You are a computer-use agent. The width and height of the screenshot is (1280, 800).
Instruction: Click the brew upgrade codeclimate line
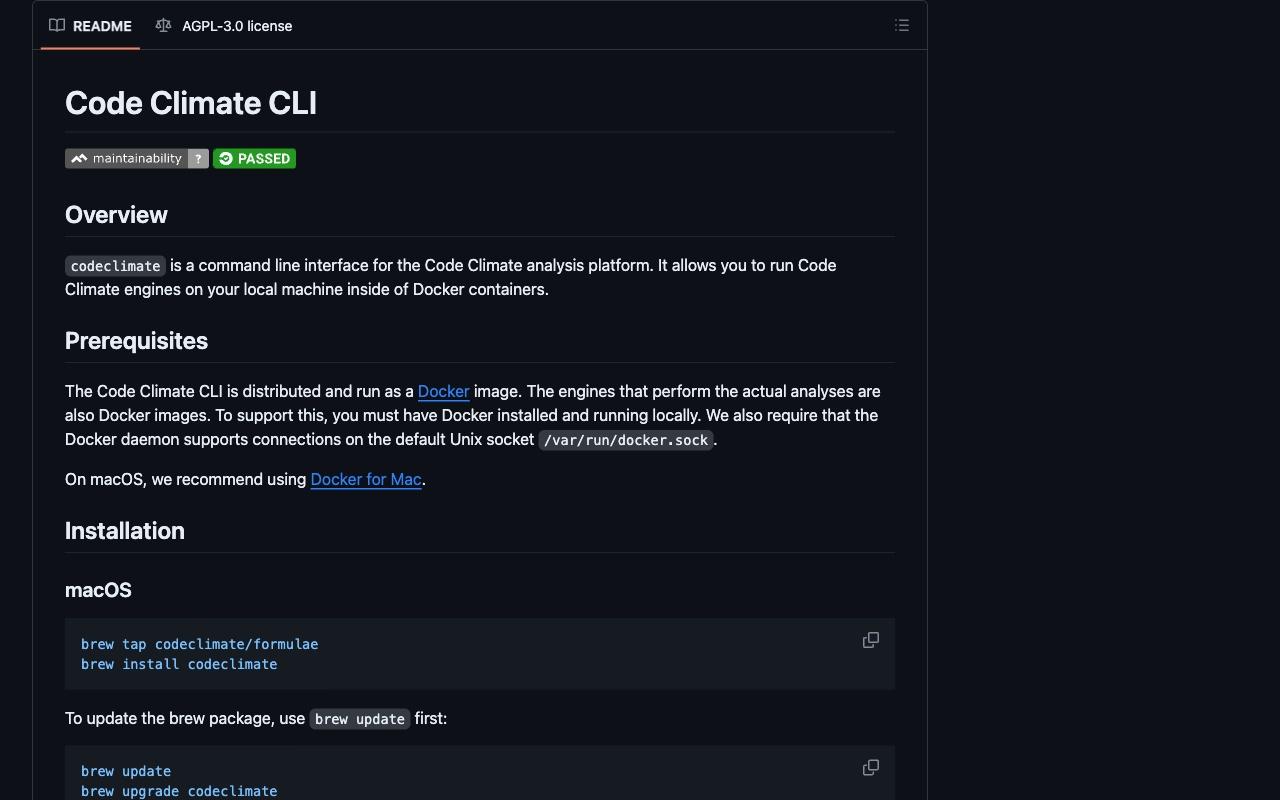click(x=179, y=791)
